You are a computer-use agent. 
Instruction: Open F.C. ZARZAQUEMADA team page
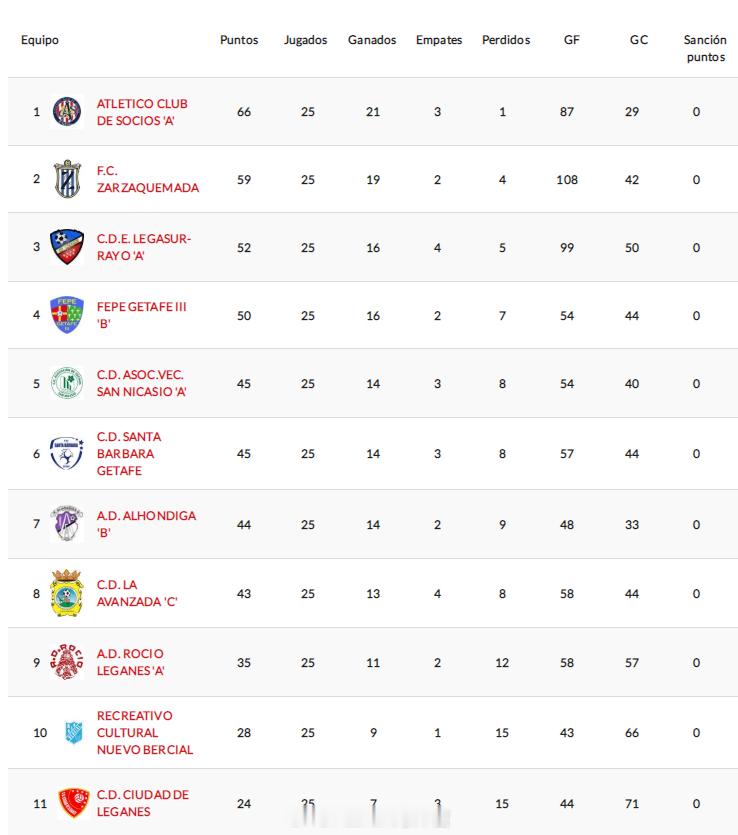[147, 179]
